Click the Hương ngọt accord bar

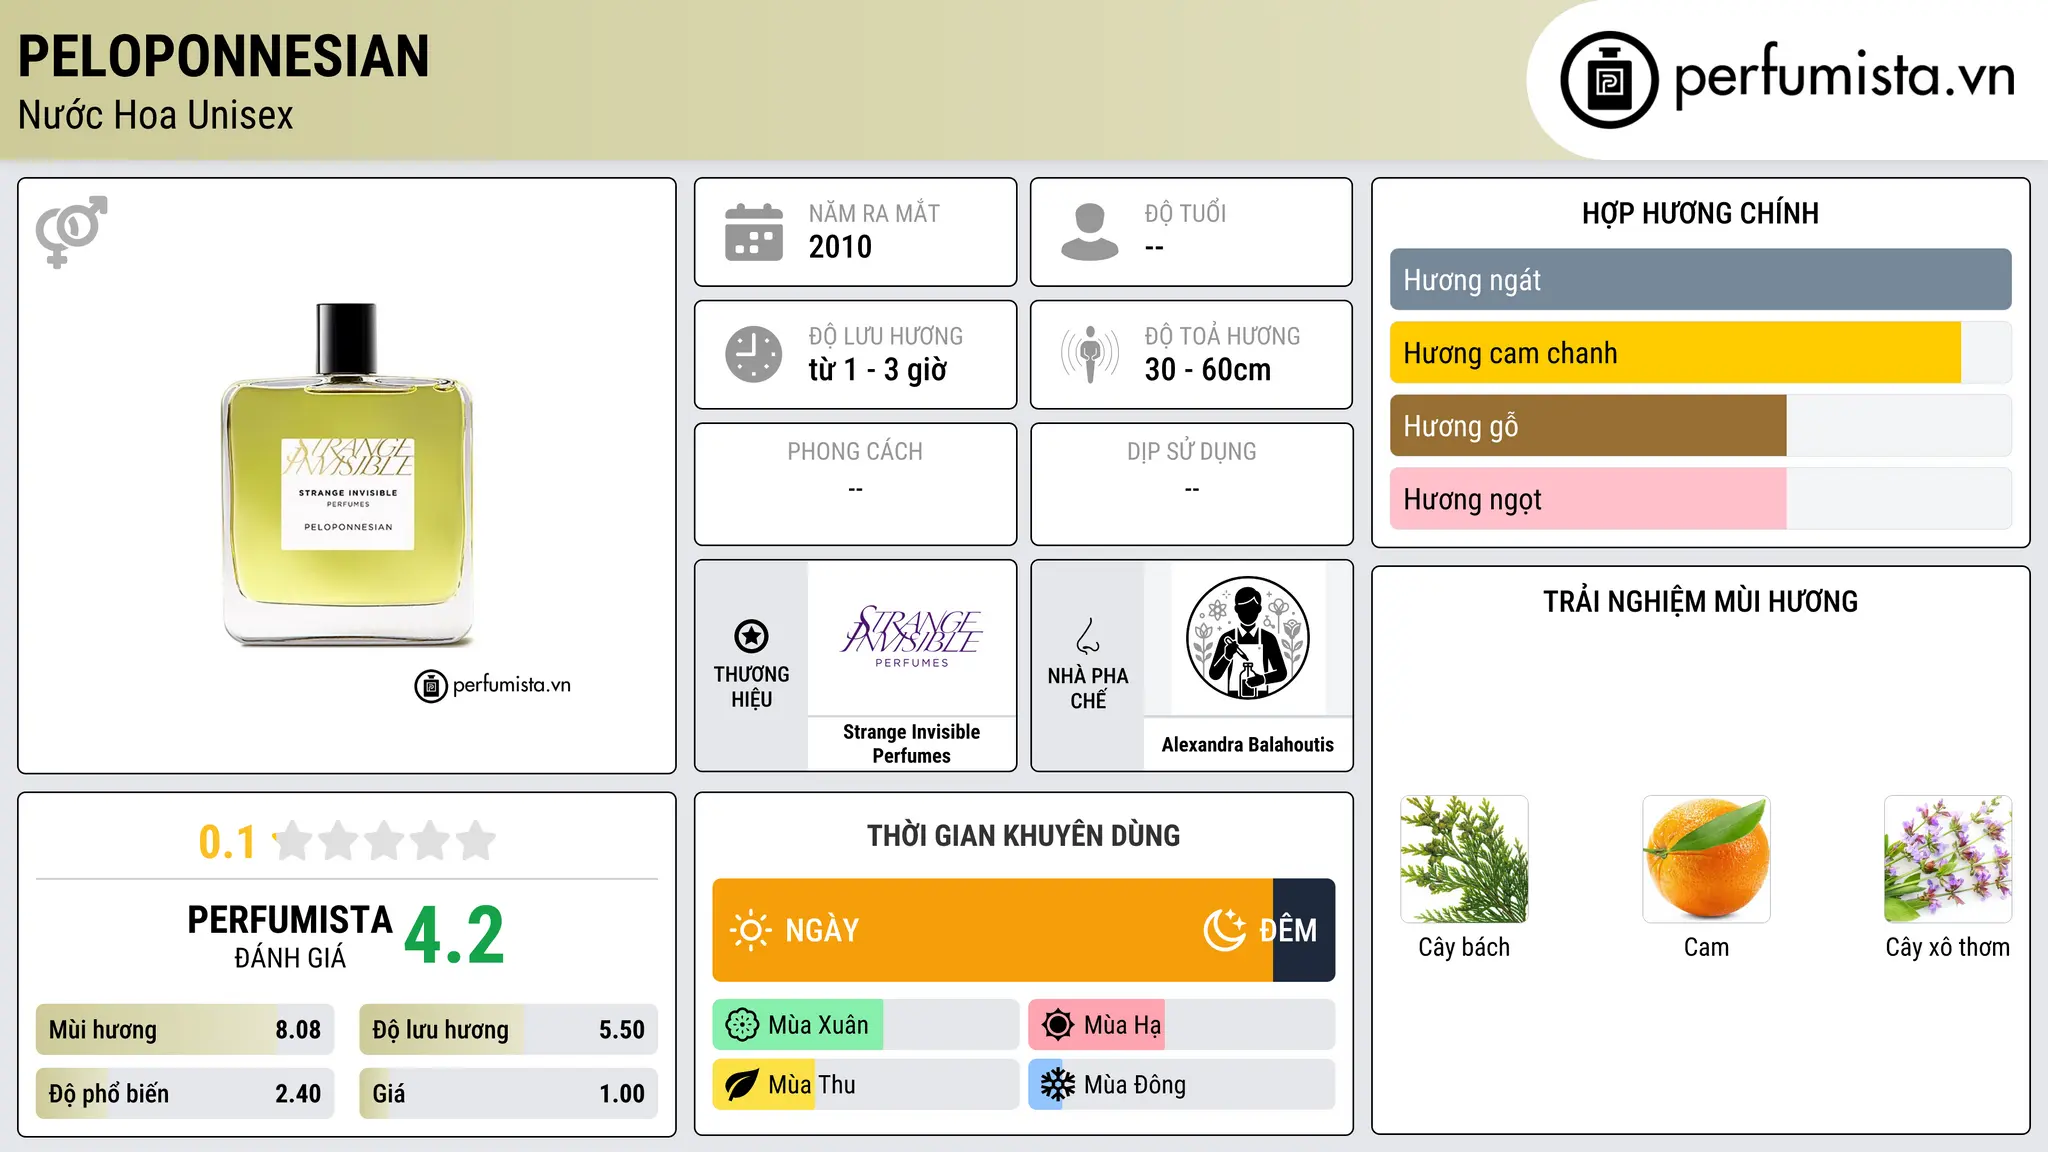pos(1700,499)
